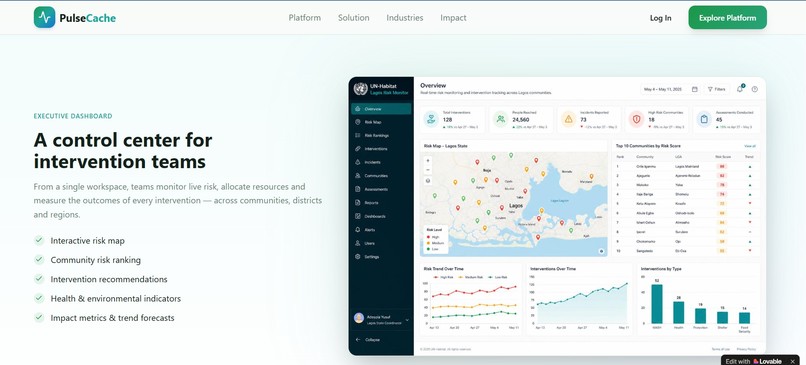Open the Platform nav menu
806x365 pixels.
click(x=304, y=17)
